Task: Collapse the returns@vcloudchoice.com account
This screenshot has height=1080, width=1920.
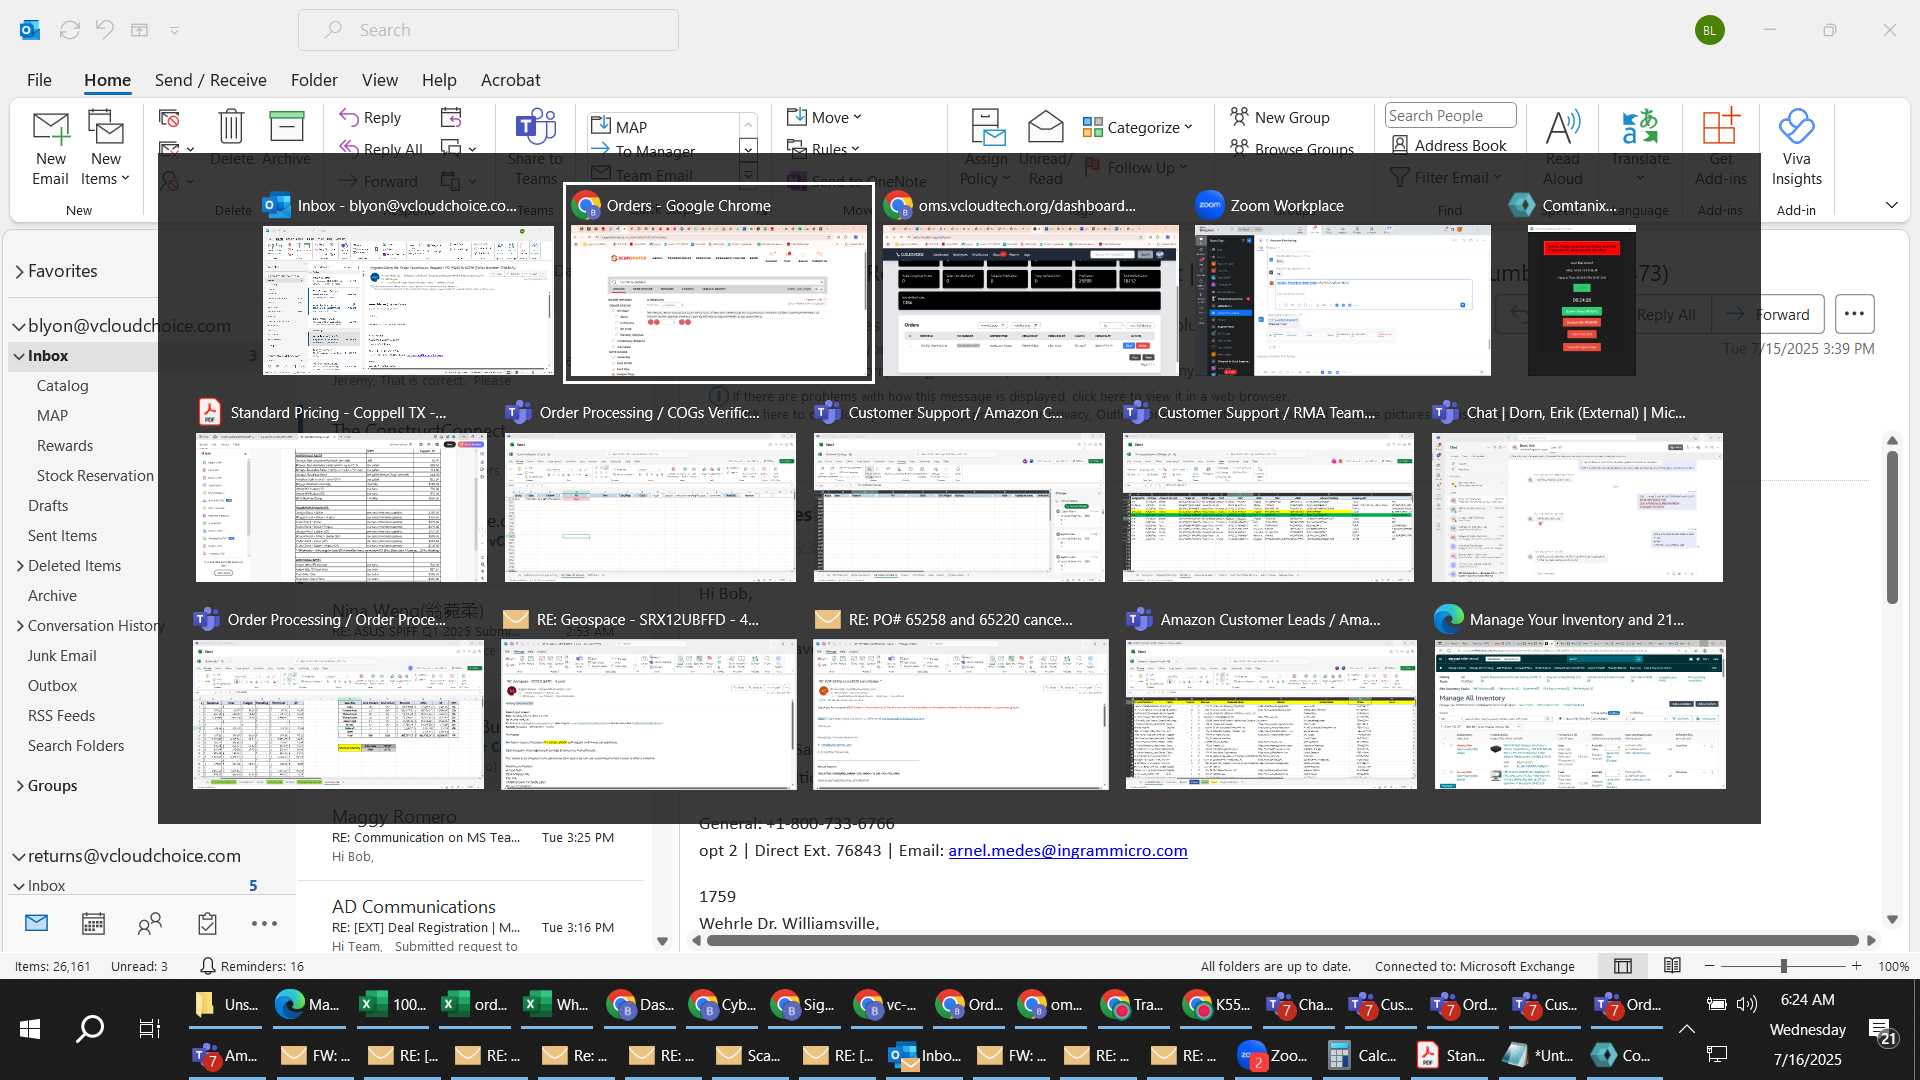Action: pos(19,856)
